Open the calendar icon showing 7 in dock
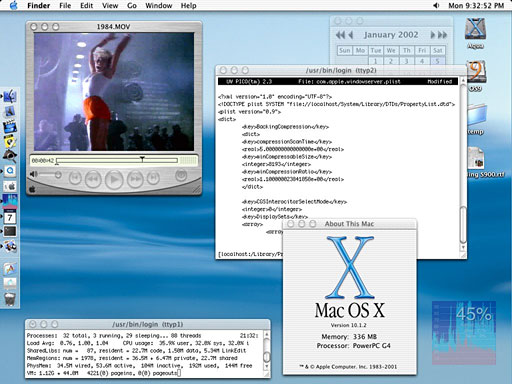512x384 pixels. tap(10, 217)
